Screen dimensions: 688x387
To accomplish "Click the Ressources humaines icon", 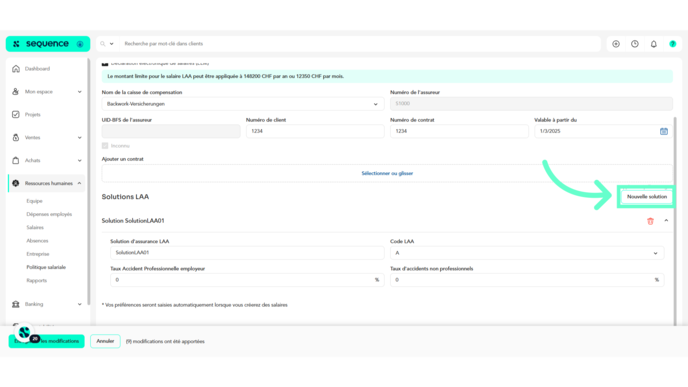I will pos(16,183).
